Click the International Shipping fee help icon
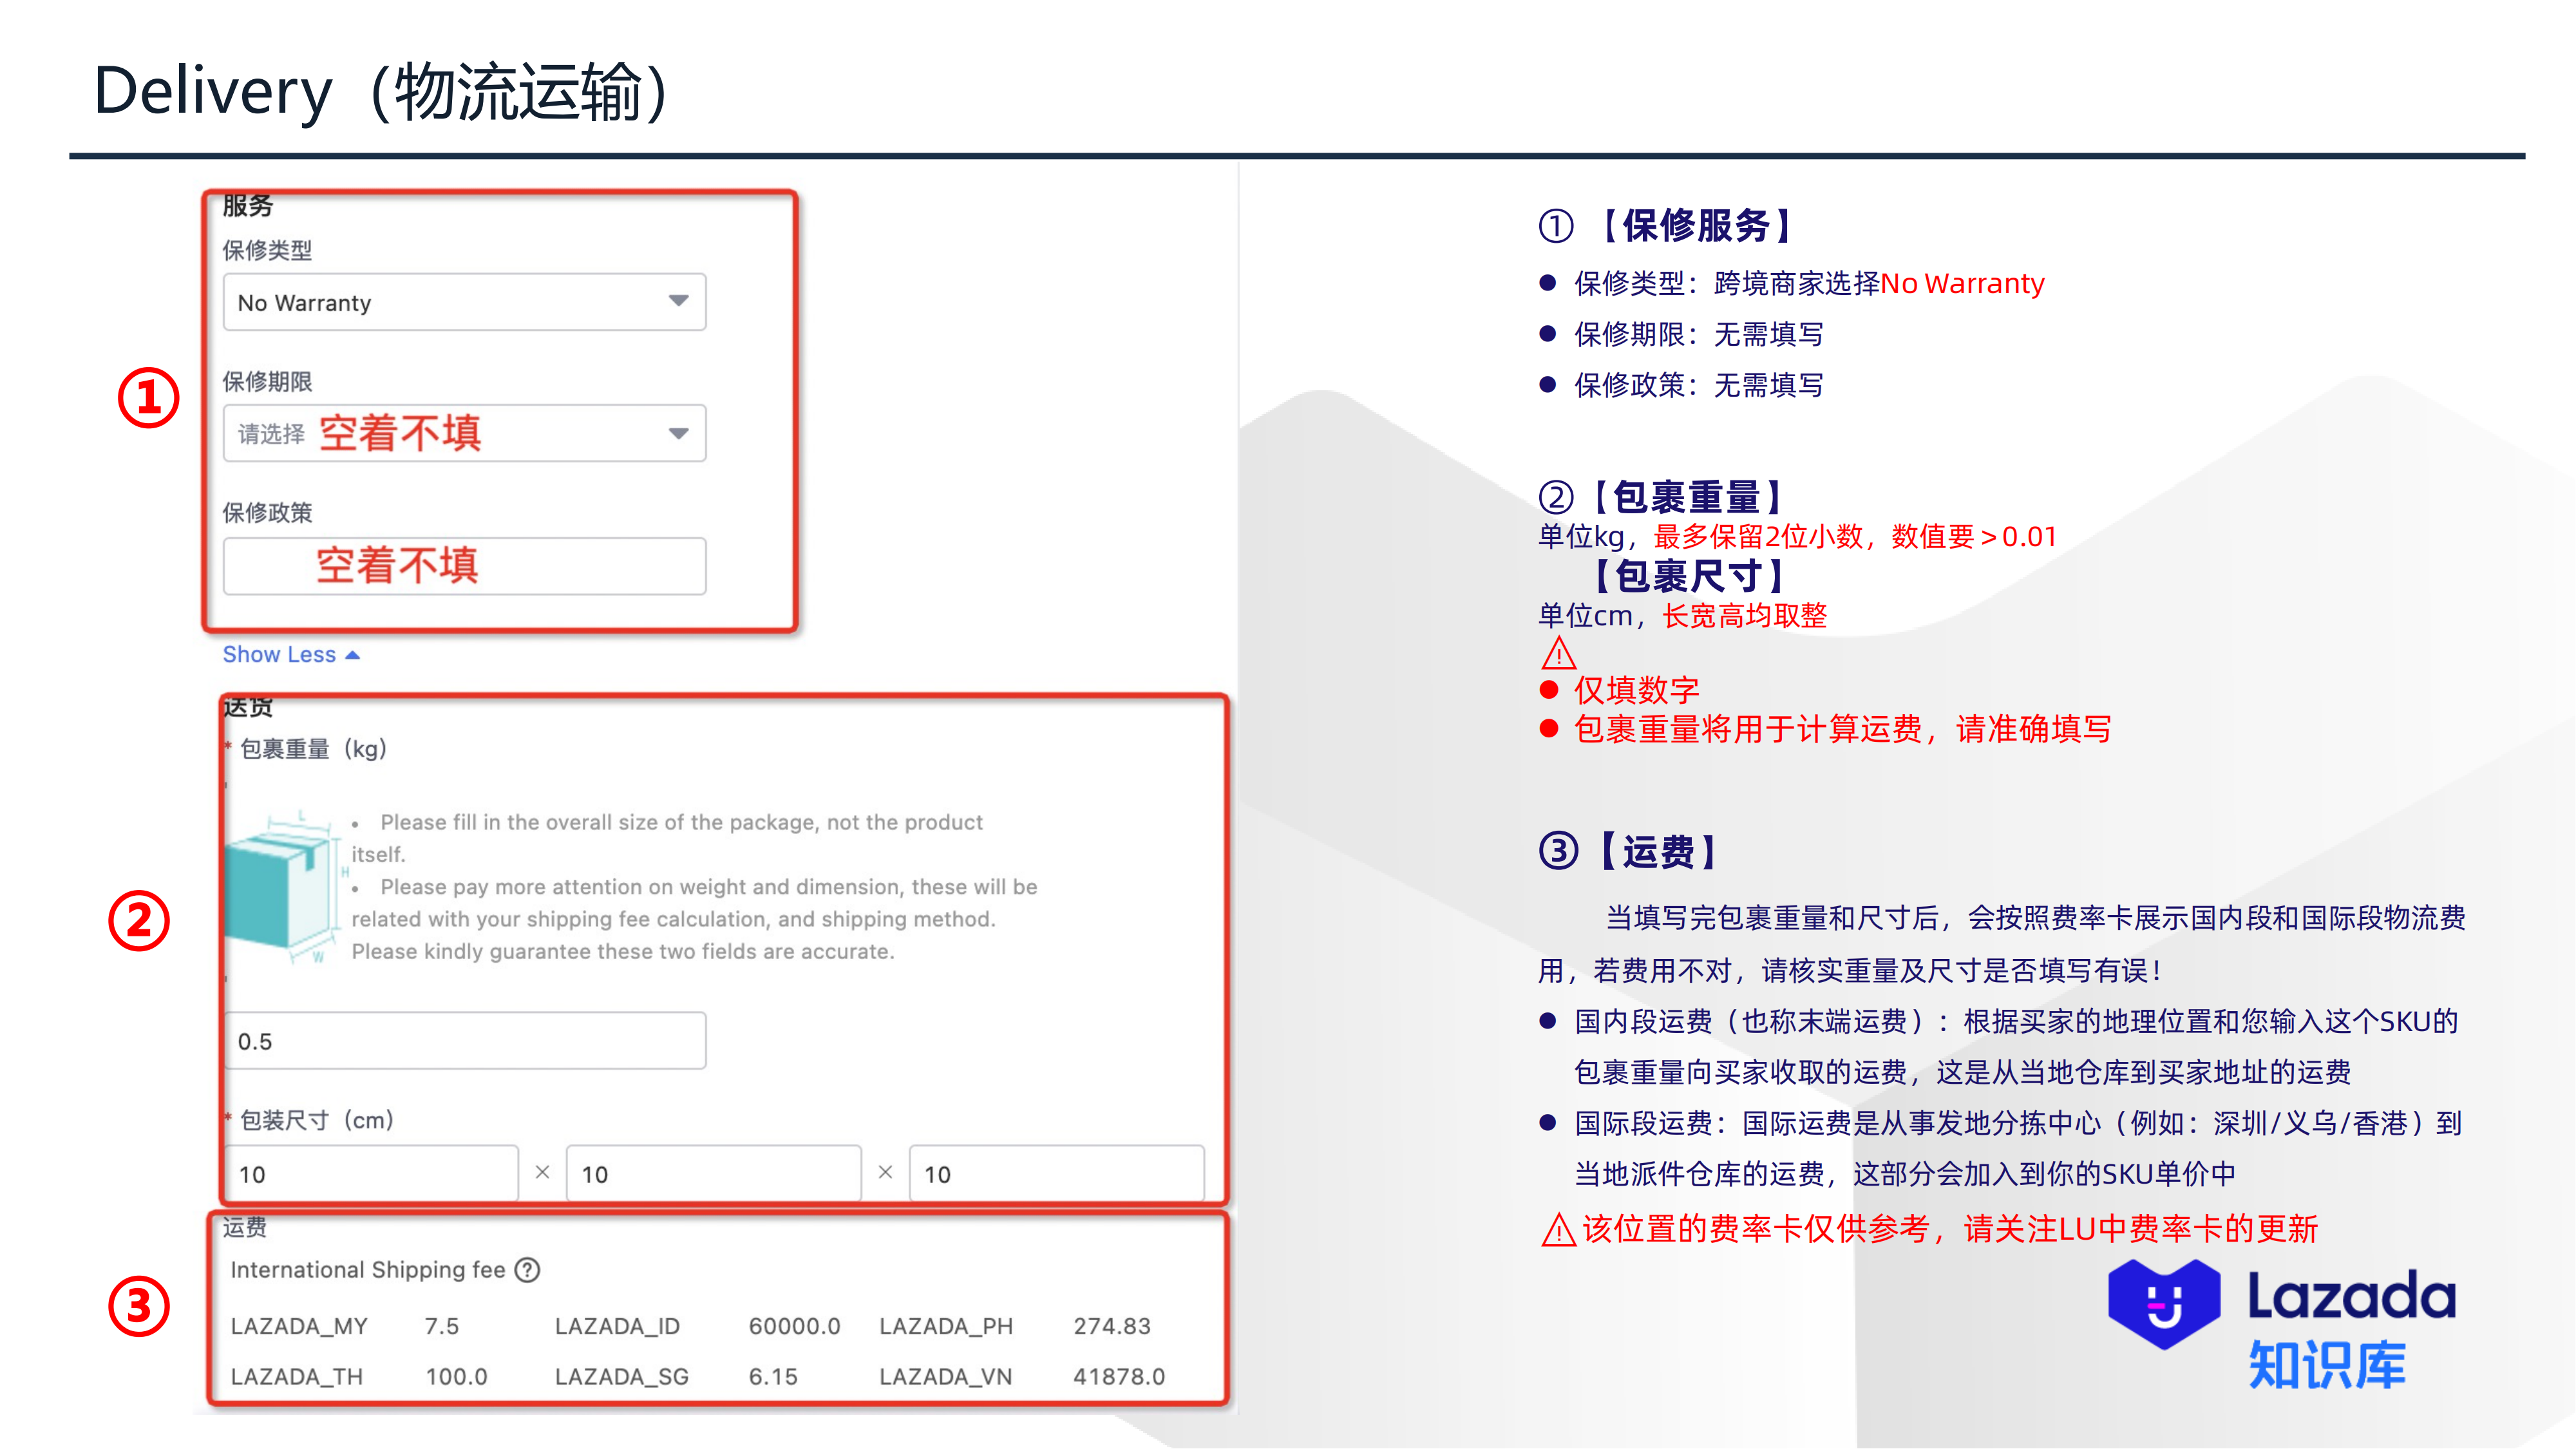This screenshot has width=2576, height=1449. 527,1270
